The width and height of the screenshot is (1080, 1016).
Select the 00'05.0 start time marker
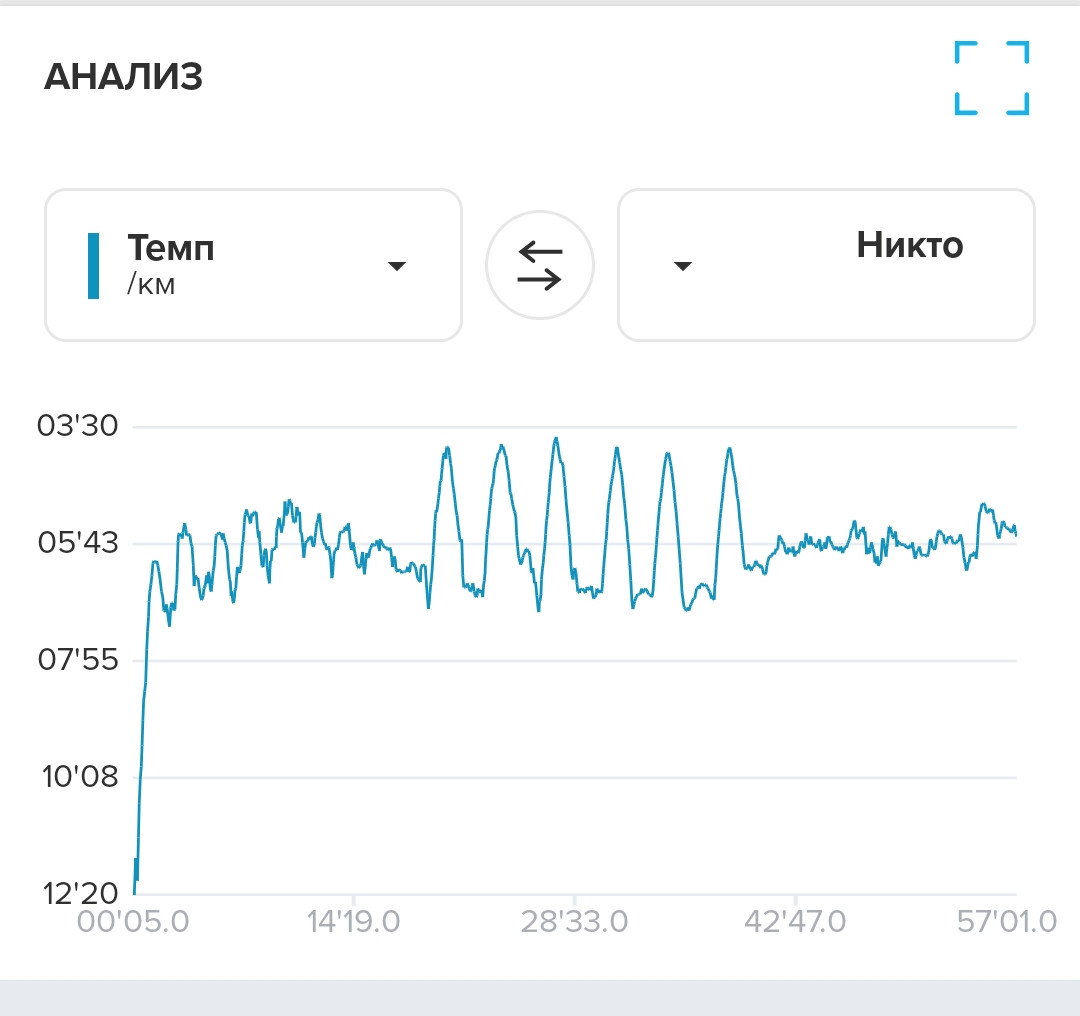click(133, 922)
